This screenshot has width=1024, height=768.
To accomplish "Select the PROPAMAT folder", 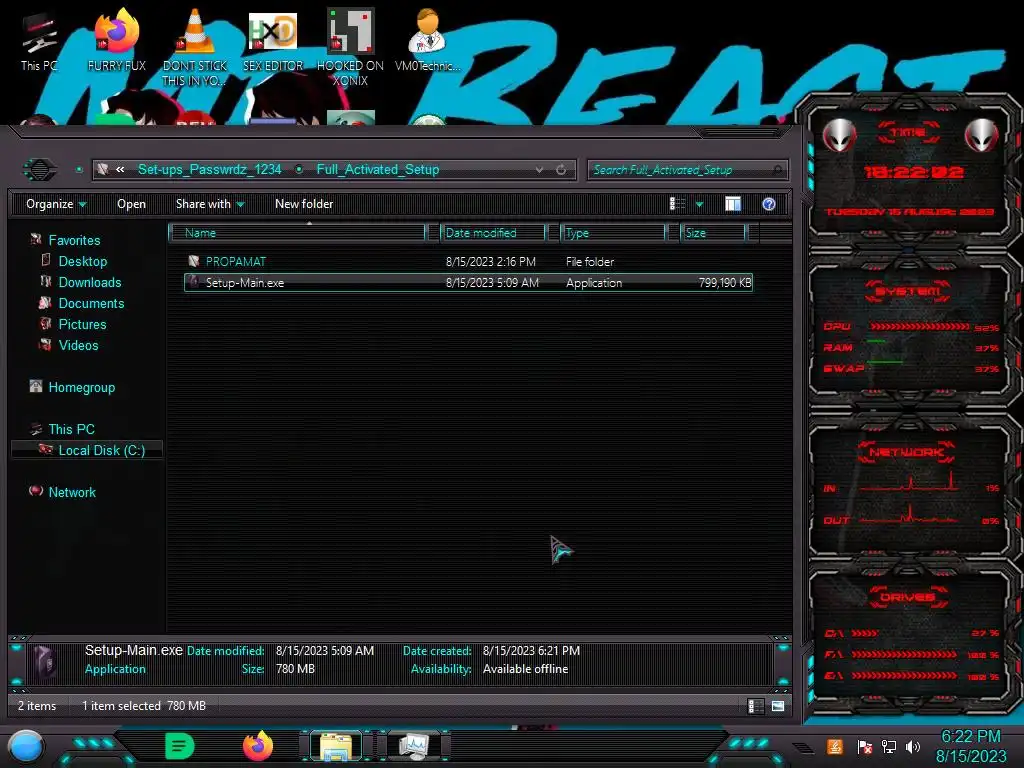I will [468, 262].
